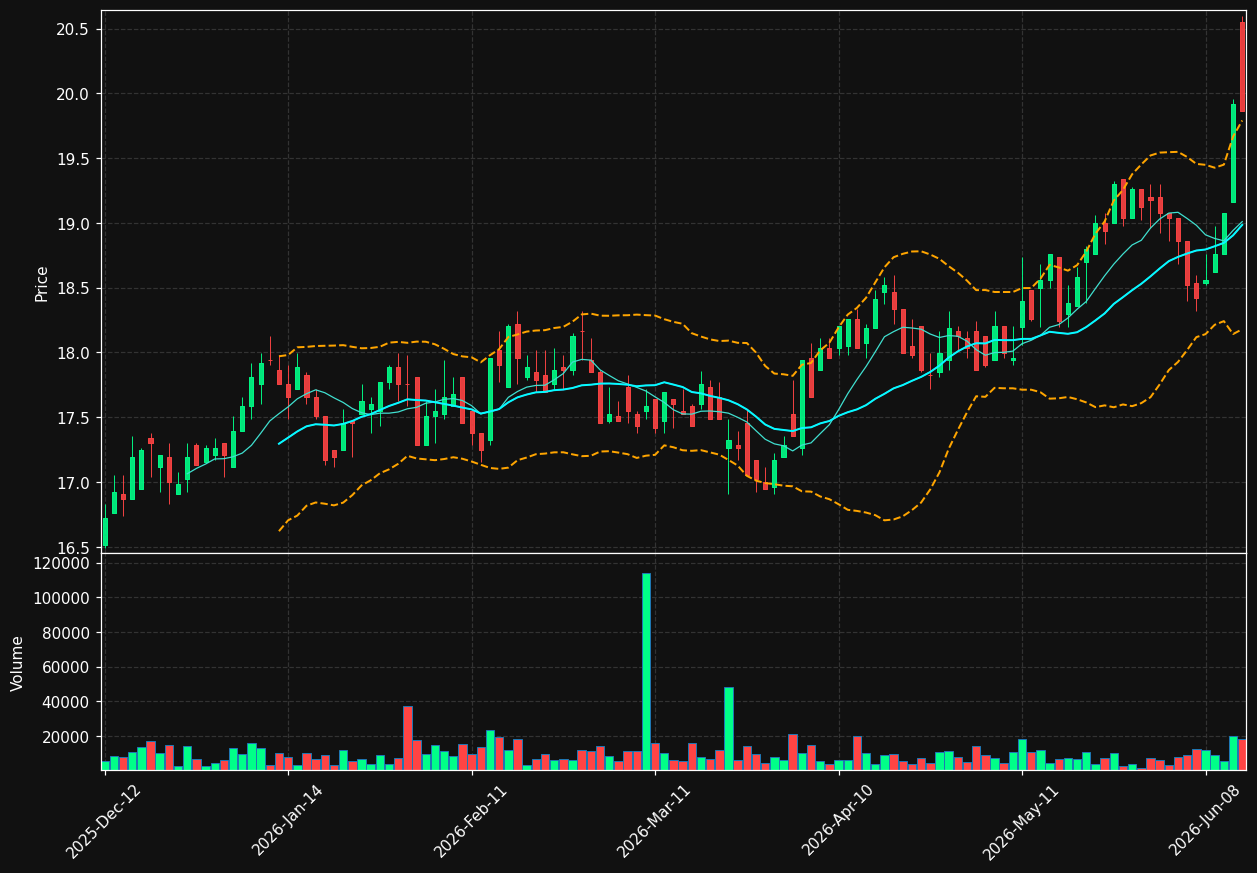This screenshot has height=873, width=1257.
Task: Click the 18.0 price tick label
Action: tap(72, 353)
